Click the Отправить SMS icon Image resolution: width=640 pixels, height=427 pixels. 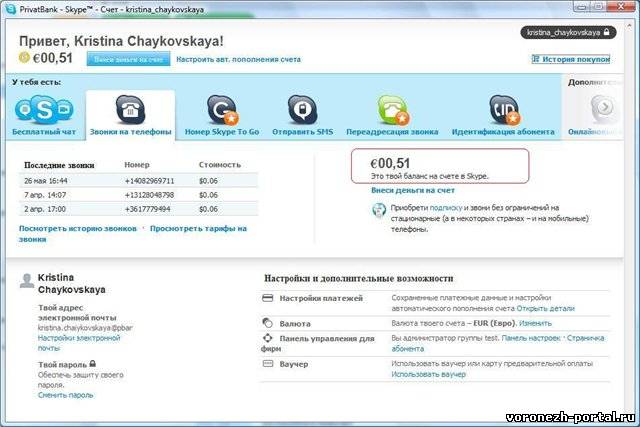302,109
